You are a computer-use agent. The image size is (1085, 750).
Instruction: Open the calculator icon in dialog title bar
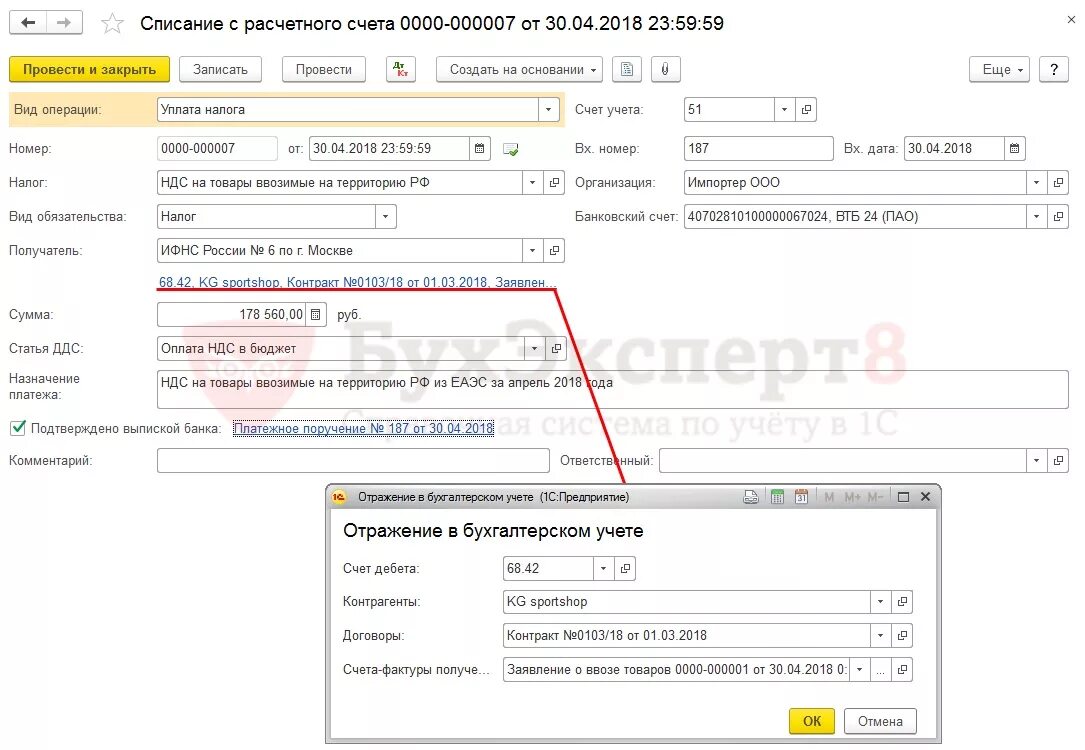click(777, 497)
